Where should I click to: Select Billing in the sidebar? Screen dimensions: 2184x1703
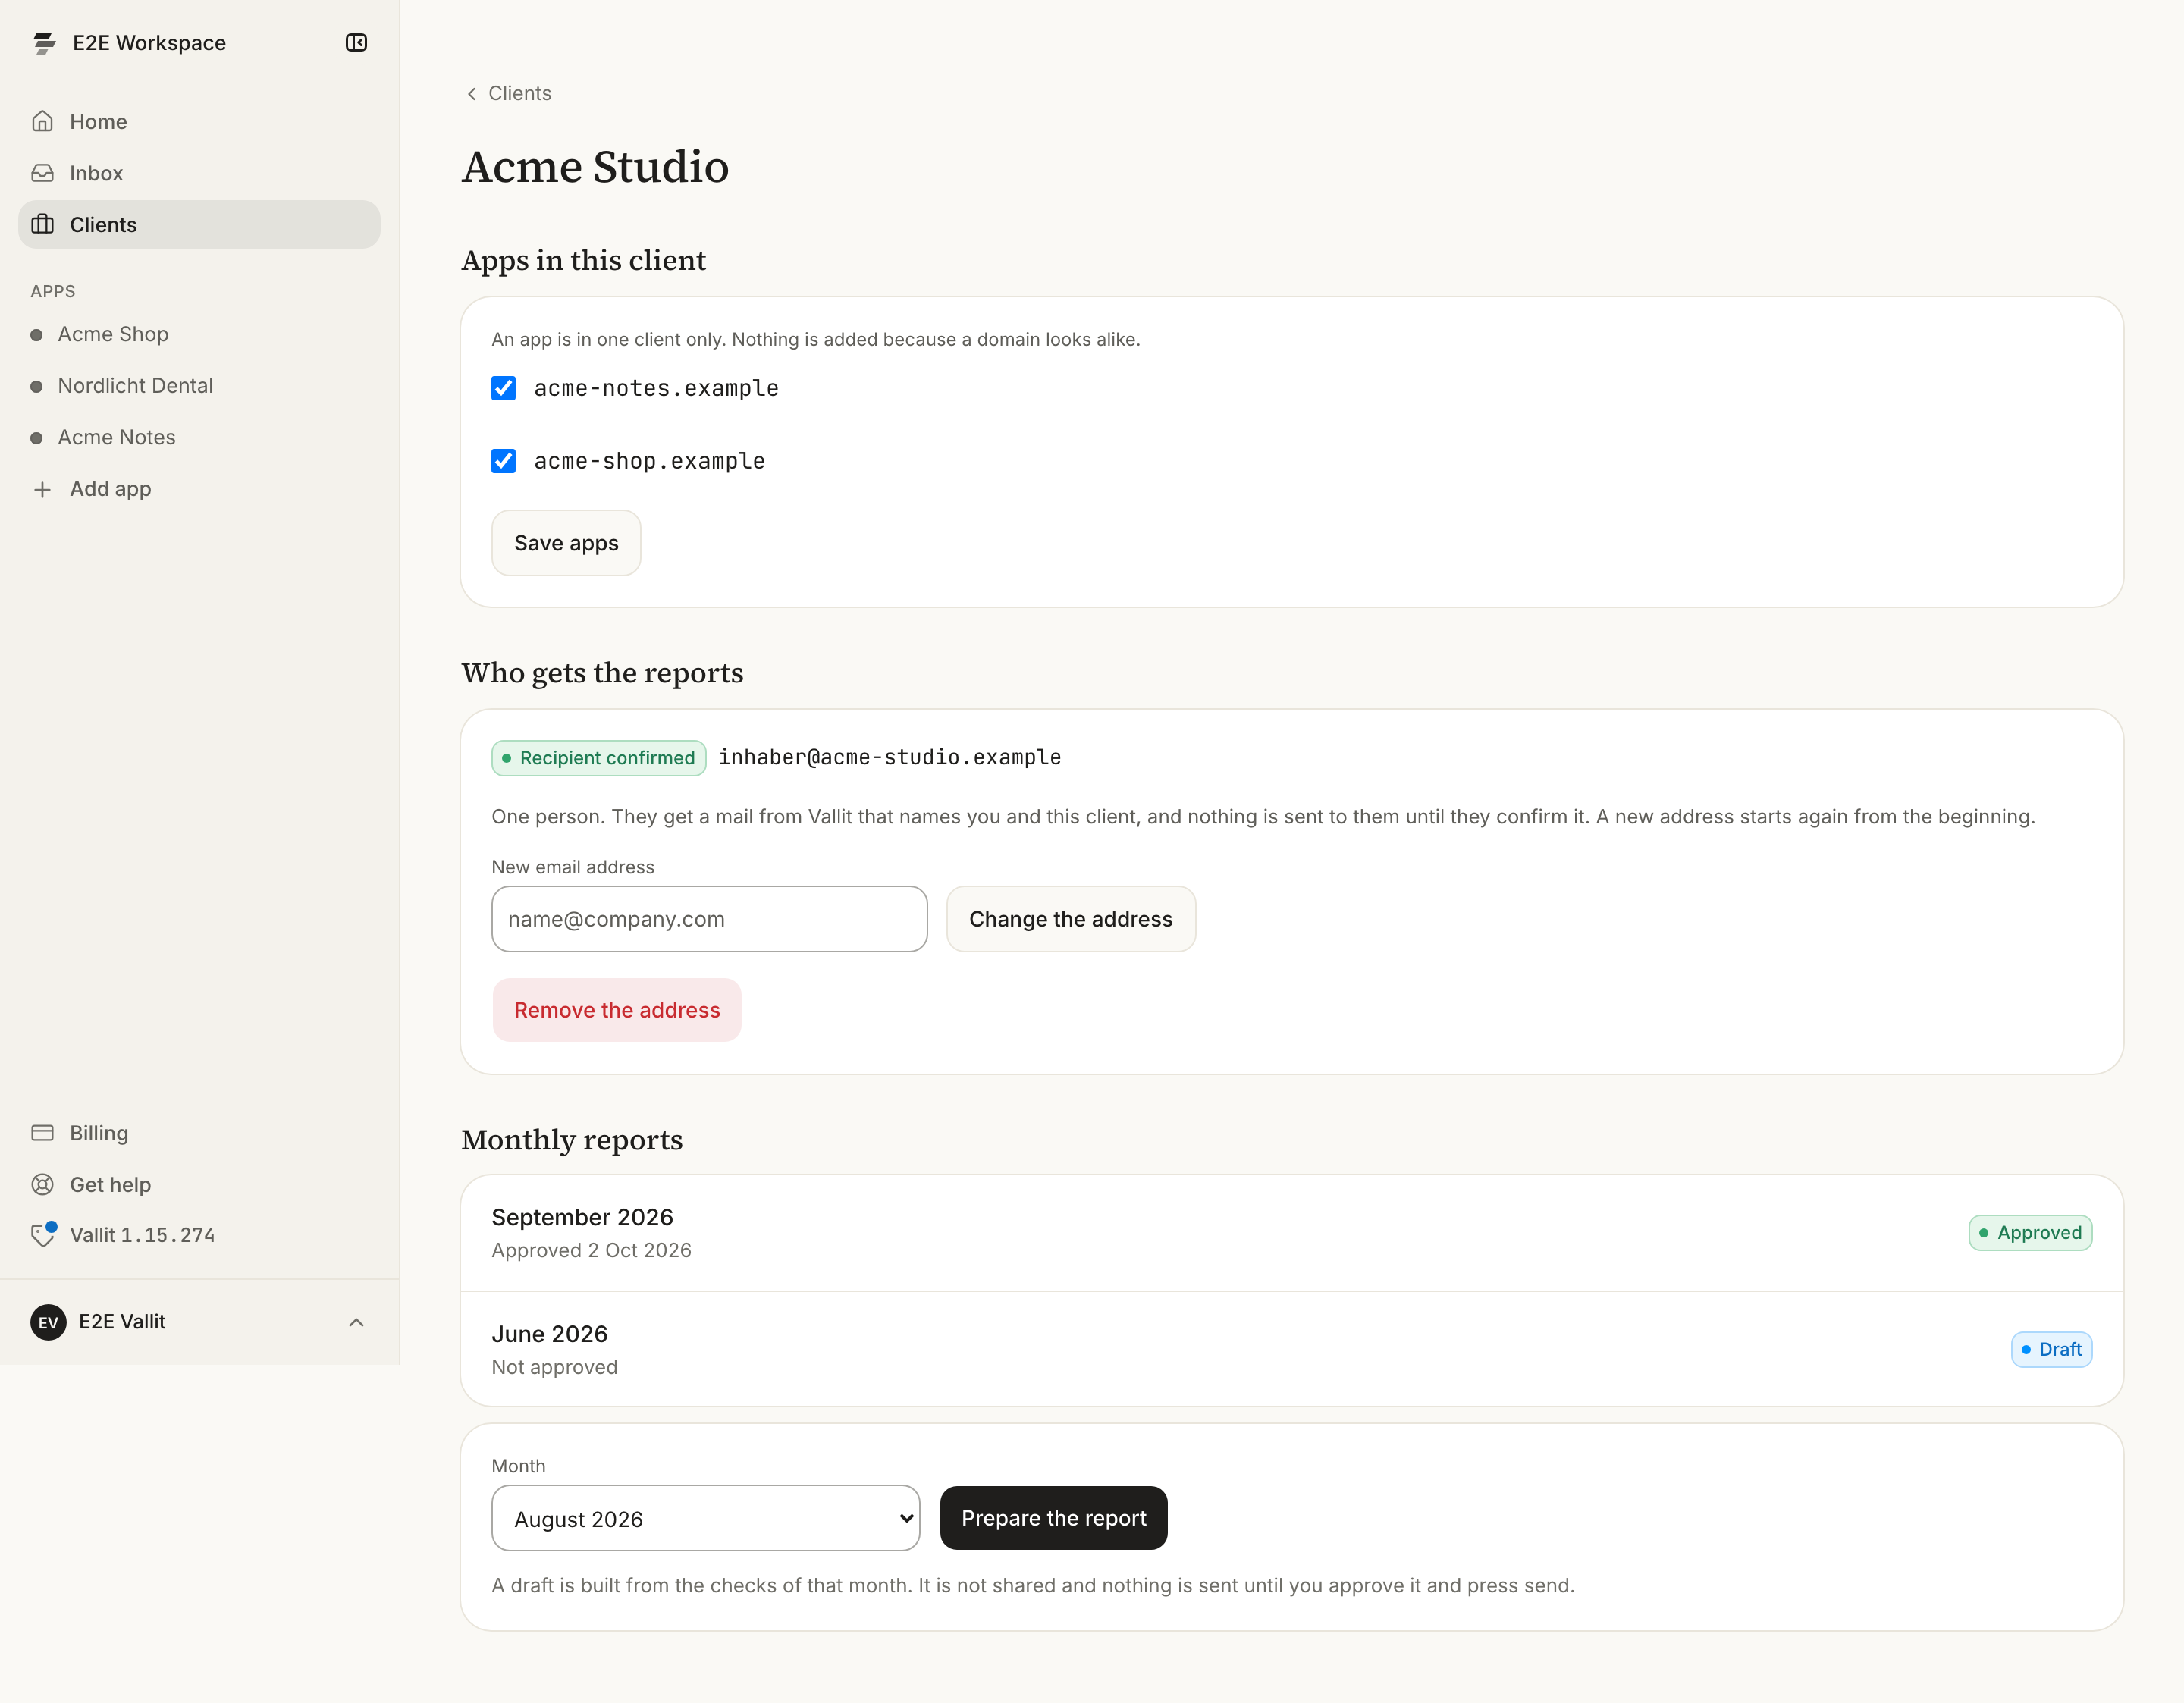199,1133
